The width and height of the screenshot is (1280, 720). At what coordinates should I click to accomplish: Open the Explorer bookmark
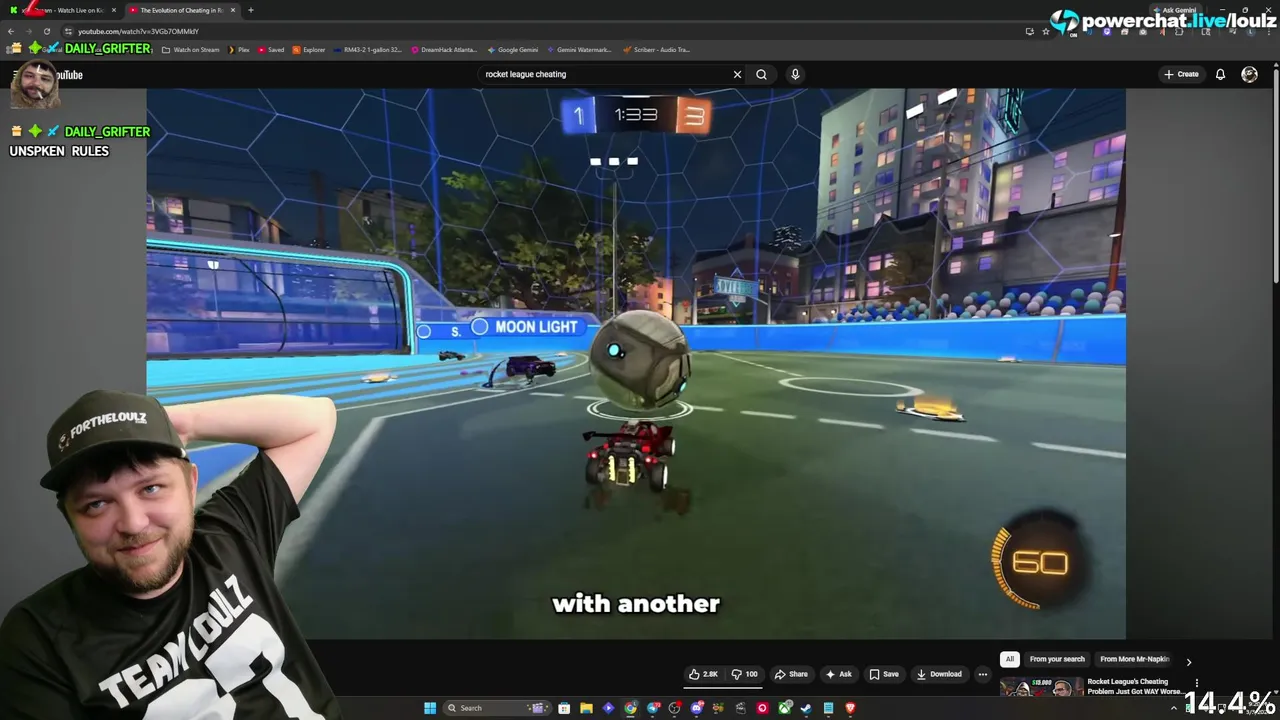coord(309,49)
